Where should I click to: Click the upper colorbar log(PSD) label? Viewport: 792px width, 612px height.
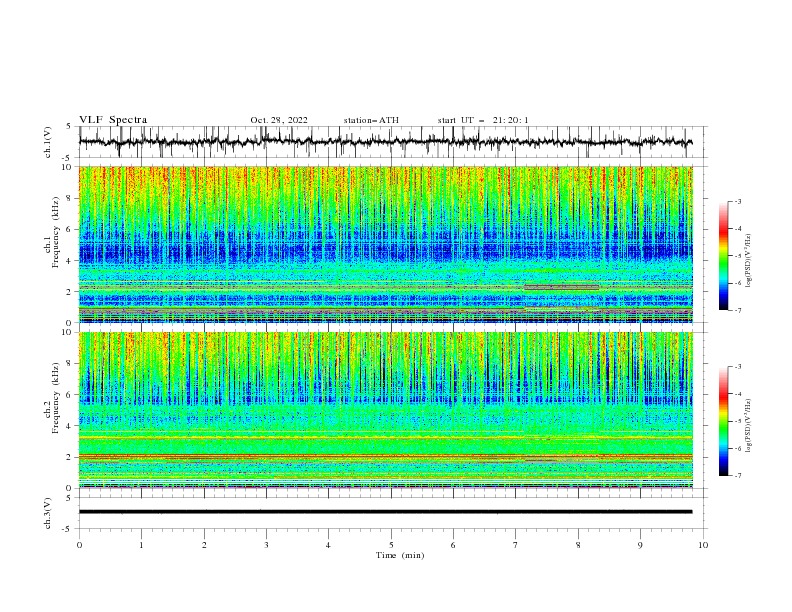[x=749, y=260]
